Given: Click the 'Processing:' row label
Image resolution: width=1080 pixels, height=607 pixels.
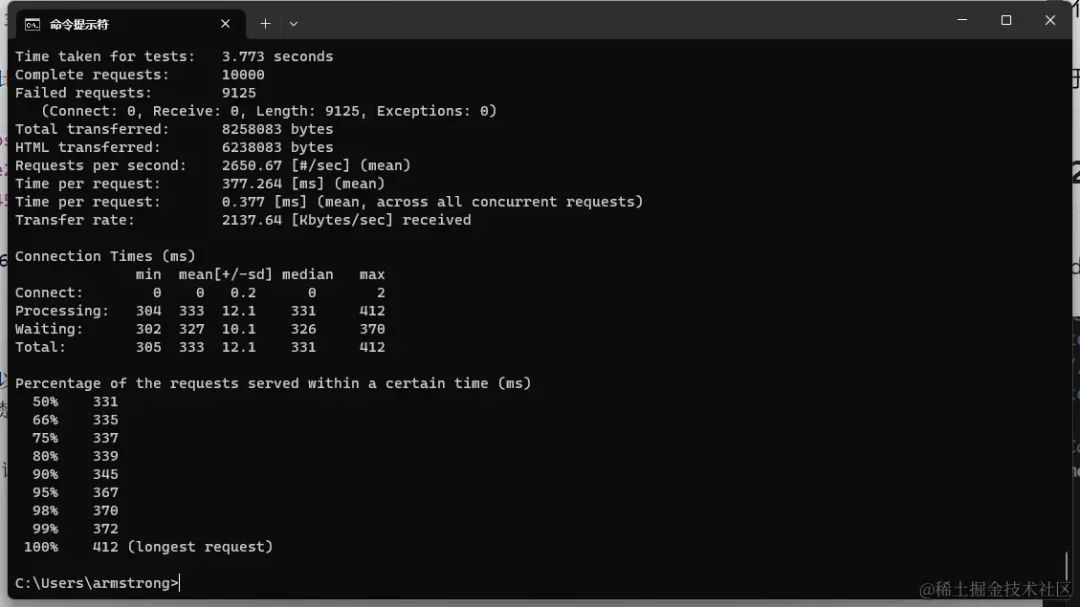Looking at the screenshot, I should (x=62, y=311).
